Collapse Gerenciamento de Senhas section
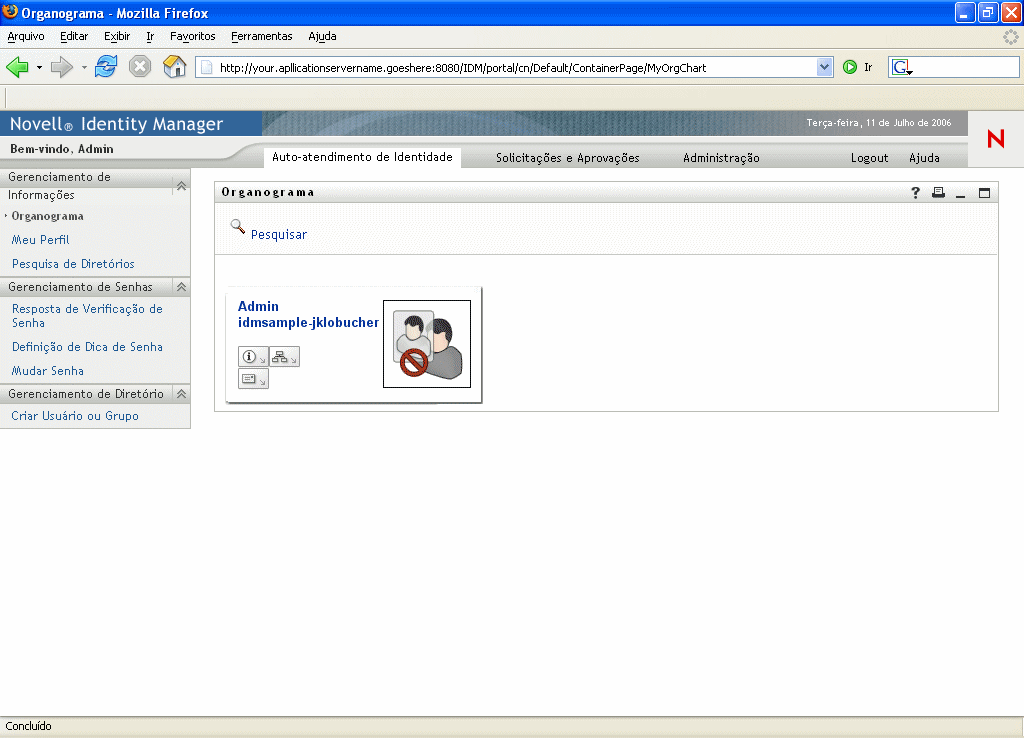The image size is (1024, 738). 182,287
